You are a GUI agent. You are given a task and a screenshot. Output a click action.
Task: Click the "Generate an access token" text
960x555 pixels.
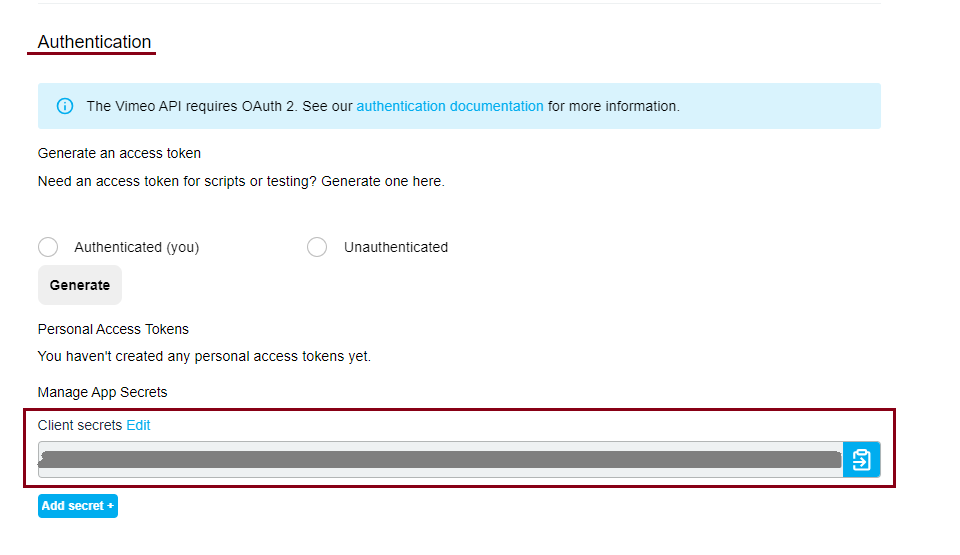coord(119,153)
